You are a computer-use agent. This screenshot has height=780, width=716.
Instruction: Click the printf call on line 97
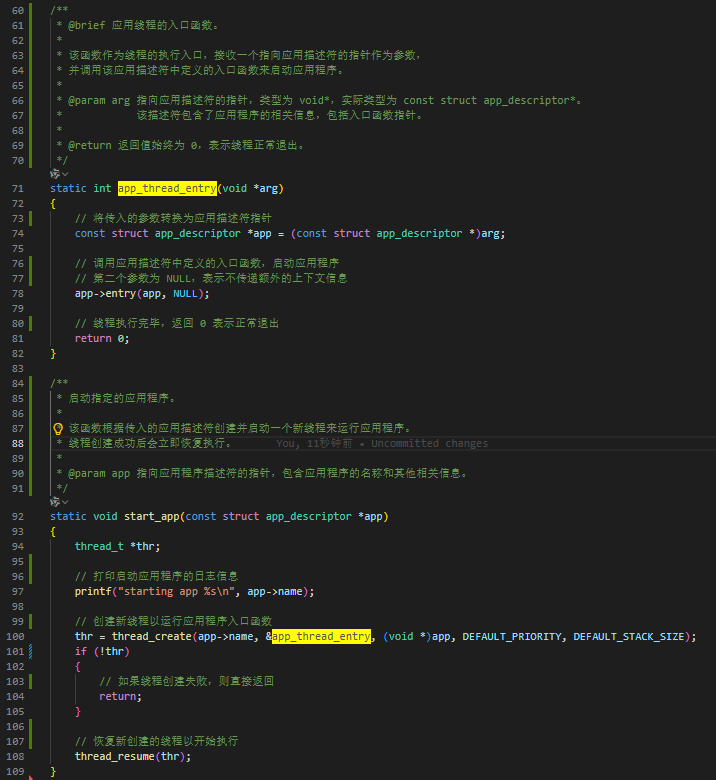94,591
